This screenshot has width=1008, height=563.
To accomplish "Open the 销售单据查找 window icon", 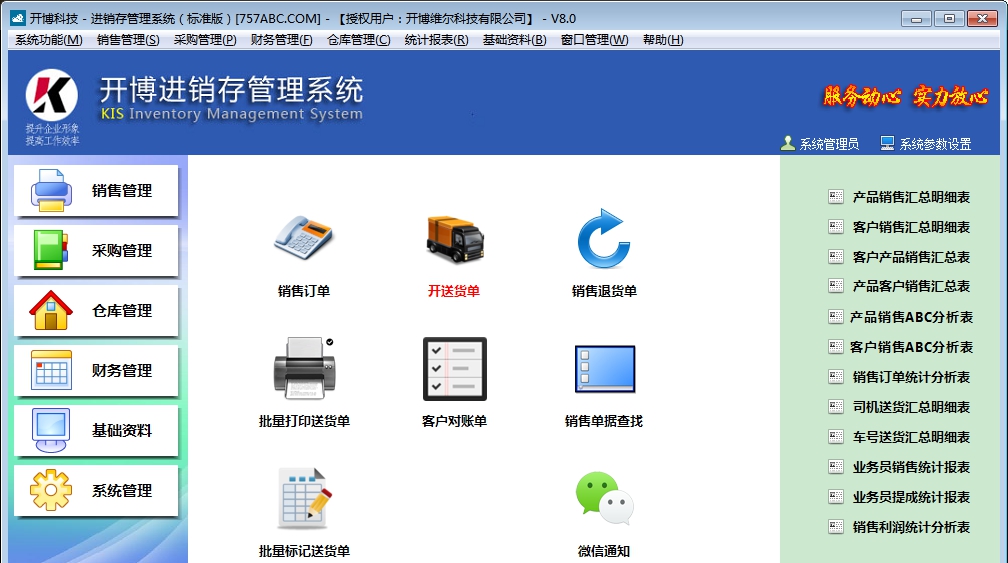I will pos(604,369).
